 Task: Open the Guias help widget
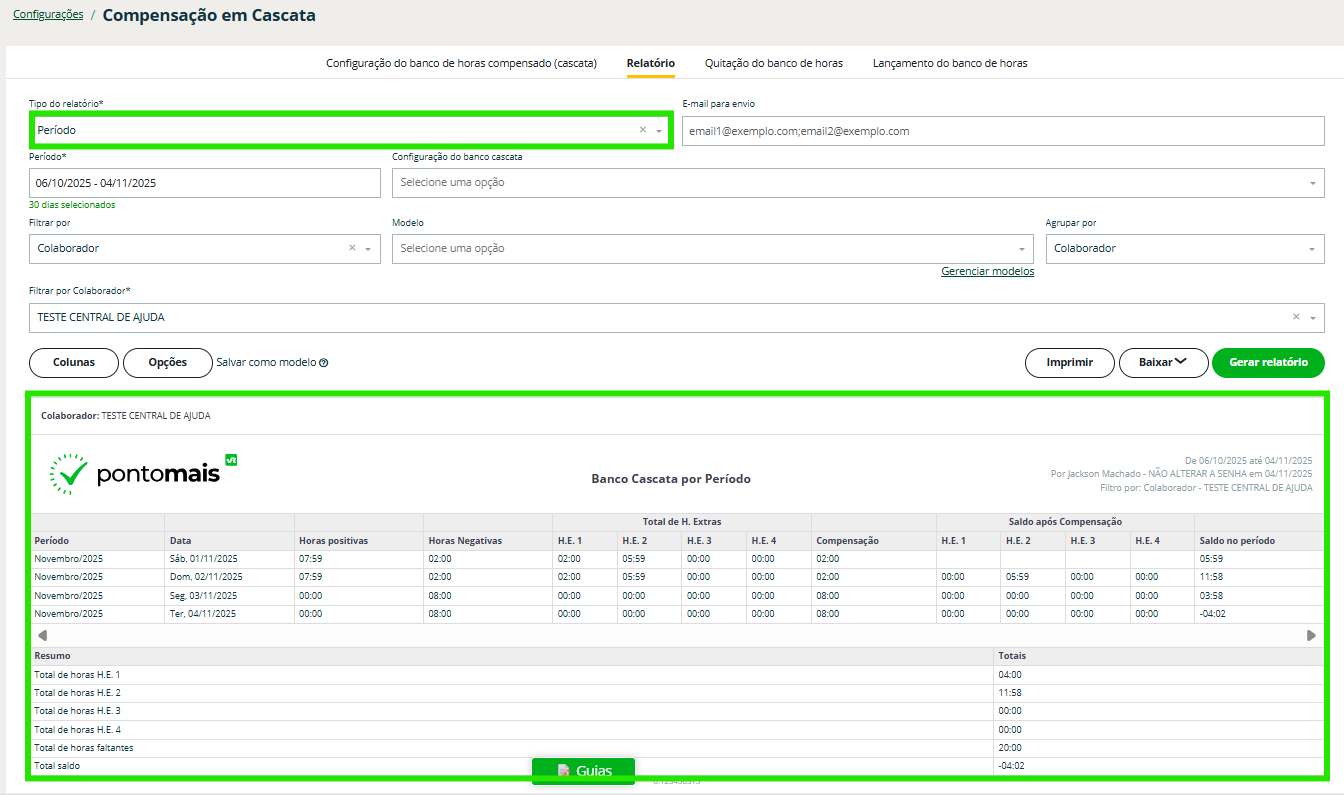tap(583, 771)
